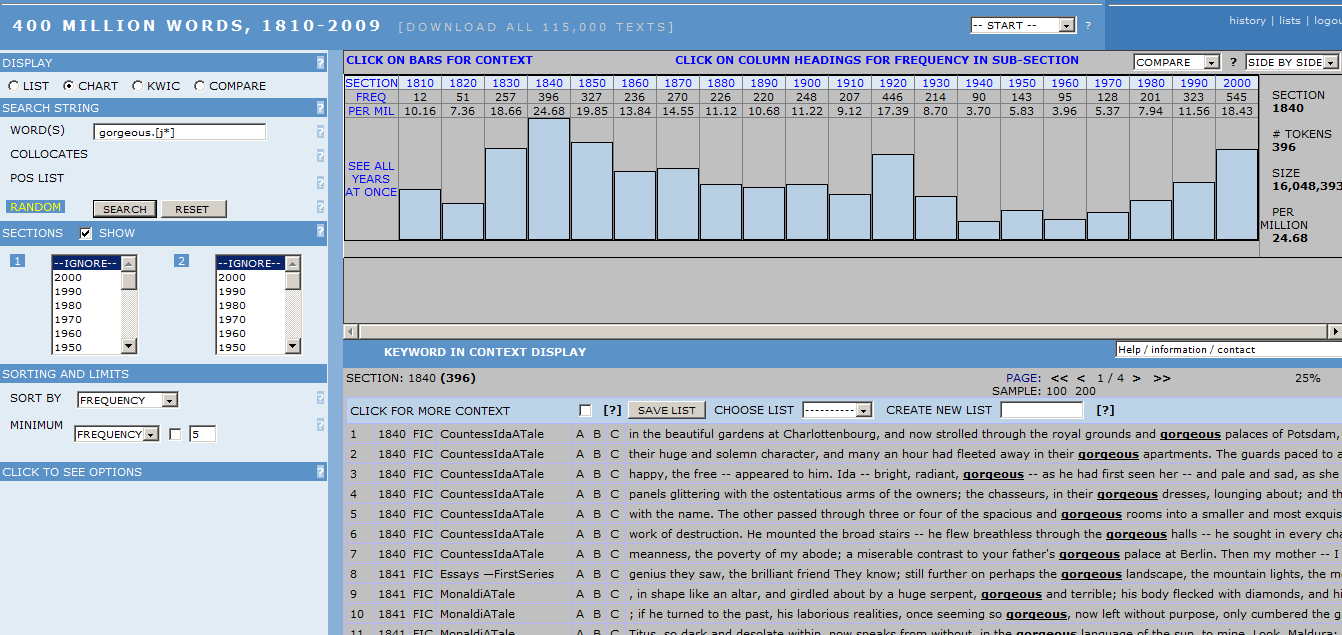Click the help icon in SECTIONS header
The height and width of the screenshot is (635, 1342).
320,232
